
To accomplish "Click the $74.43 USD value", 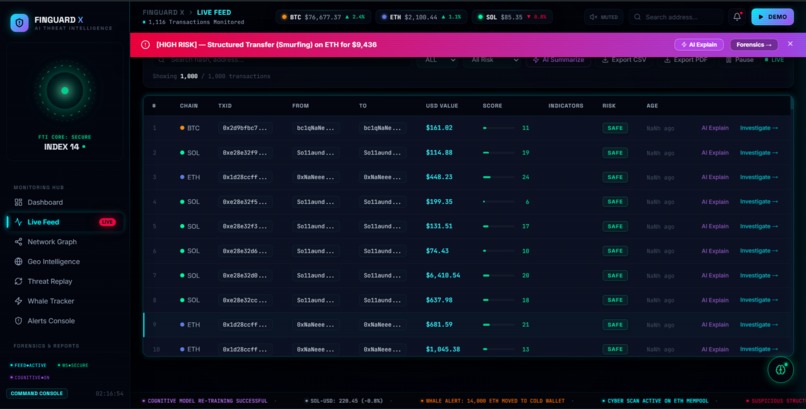I will [437, 251].
